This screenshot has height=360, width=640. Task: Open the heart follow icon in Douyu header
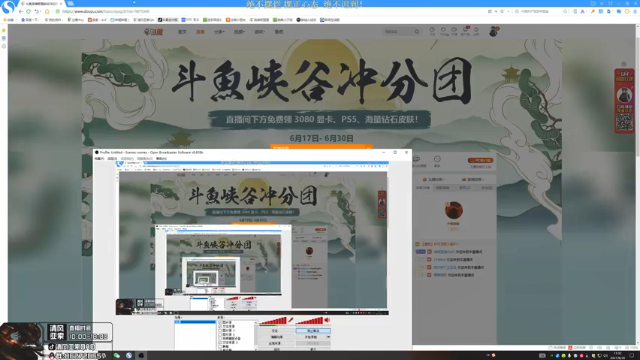pyautogui.click(x=443, y=31)
